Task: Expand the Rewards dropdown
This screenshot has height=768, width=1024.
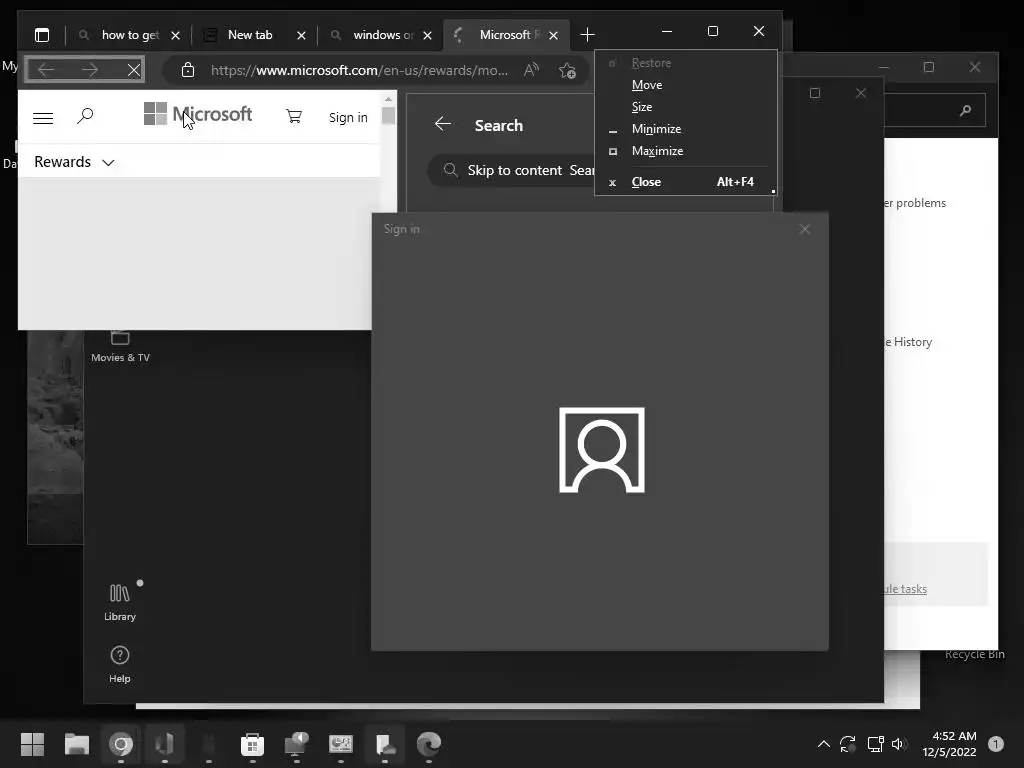Action: coord(74,162)
